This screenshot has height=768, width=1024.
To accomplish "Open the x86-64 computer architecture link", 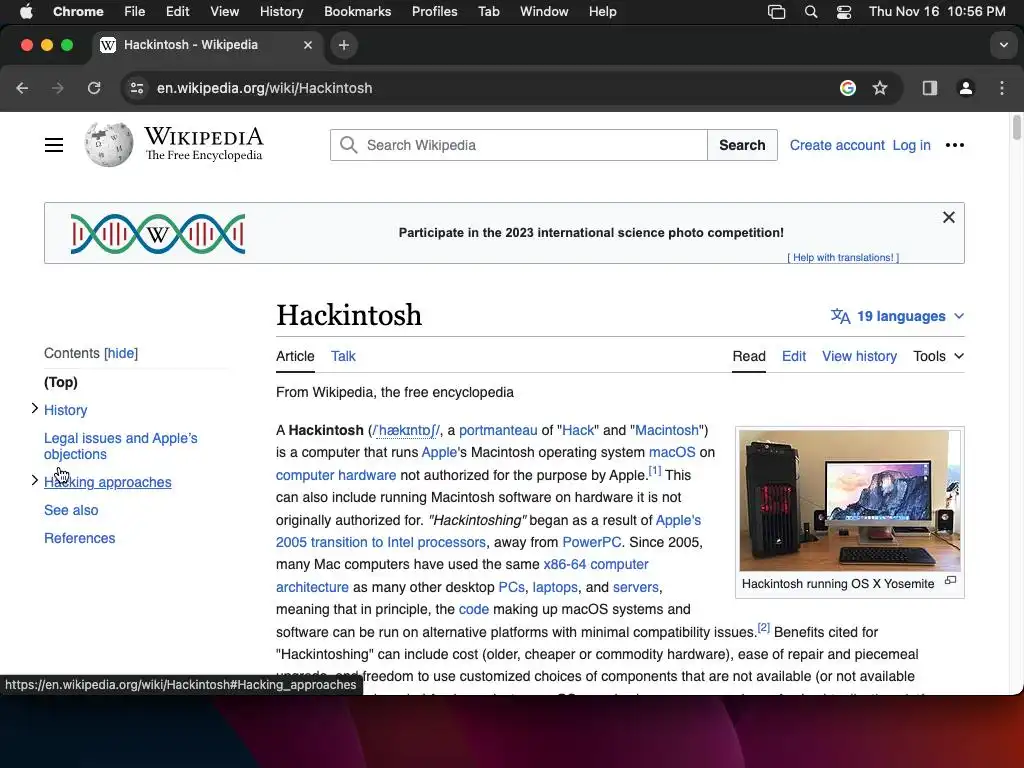I will (x=462, y=576).
